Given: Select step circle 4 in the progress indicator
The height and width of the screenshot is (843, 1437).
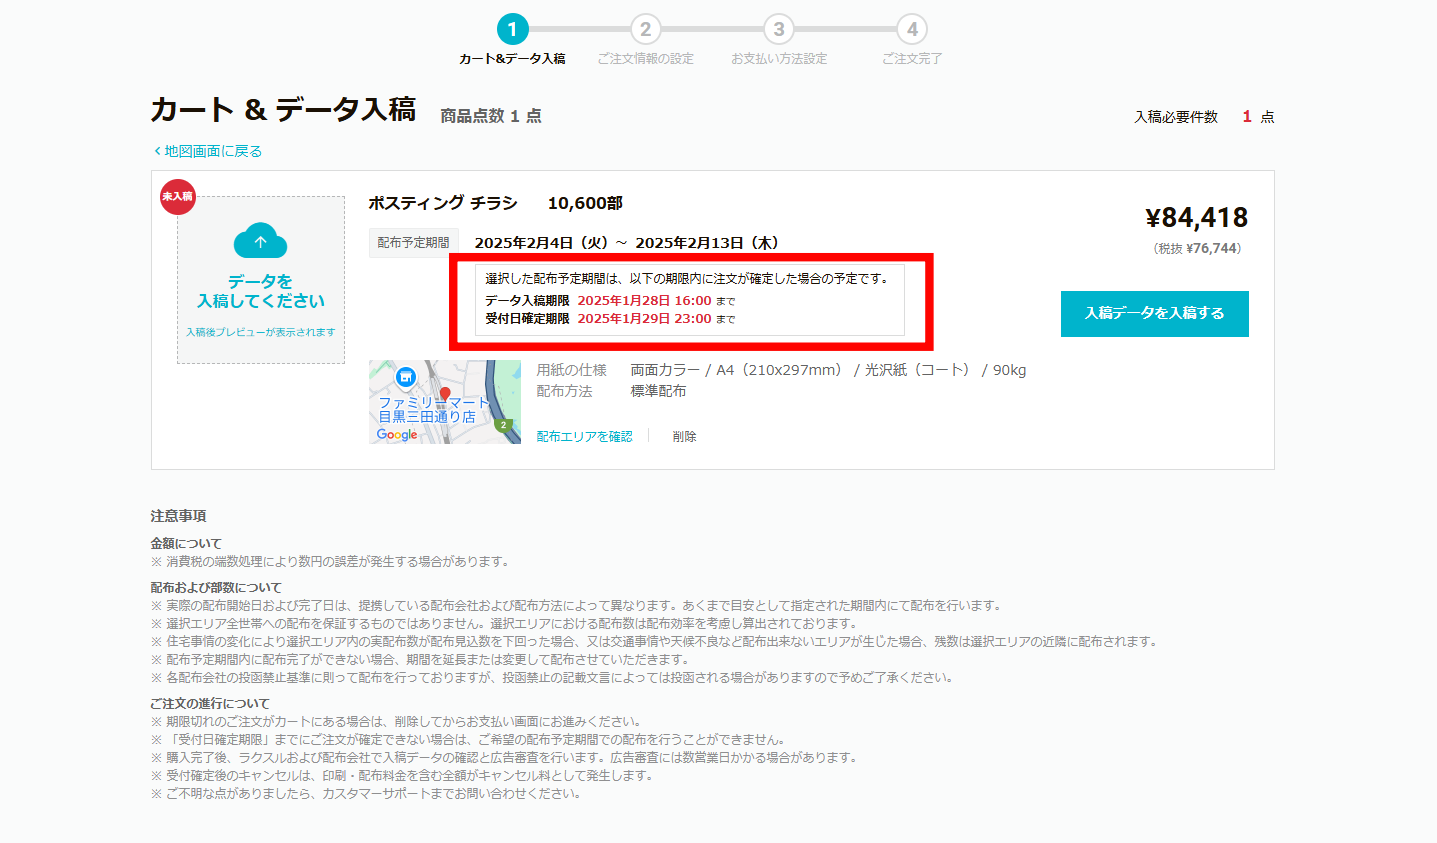Looking at the screenshot, I should coord(910,29).
